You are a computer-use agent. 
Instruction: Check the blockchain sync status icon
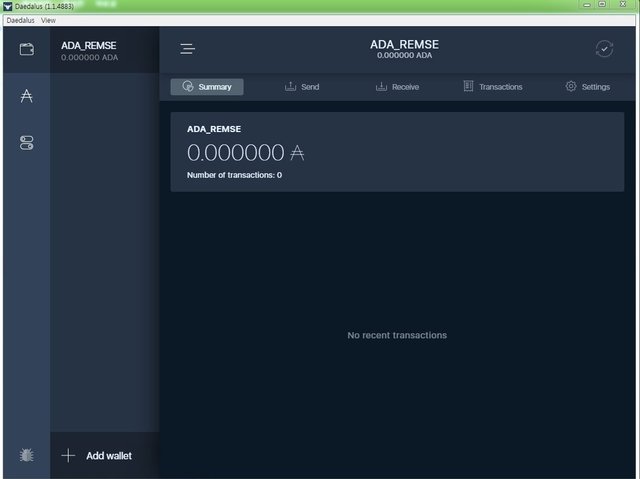(x=604, y=49)
